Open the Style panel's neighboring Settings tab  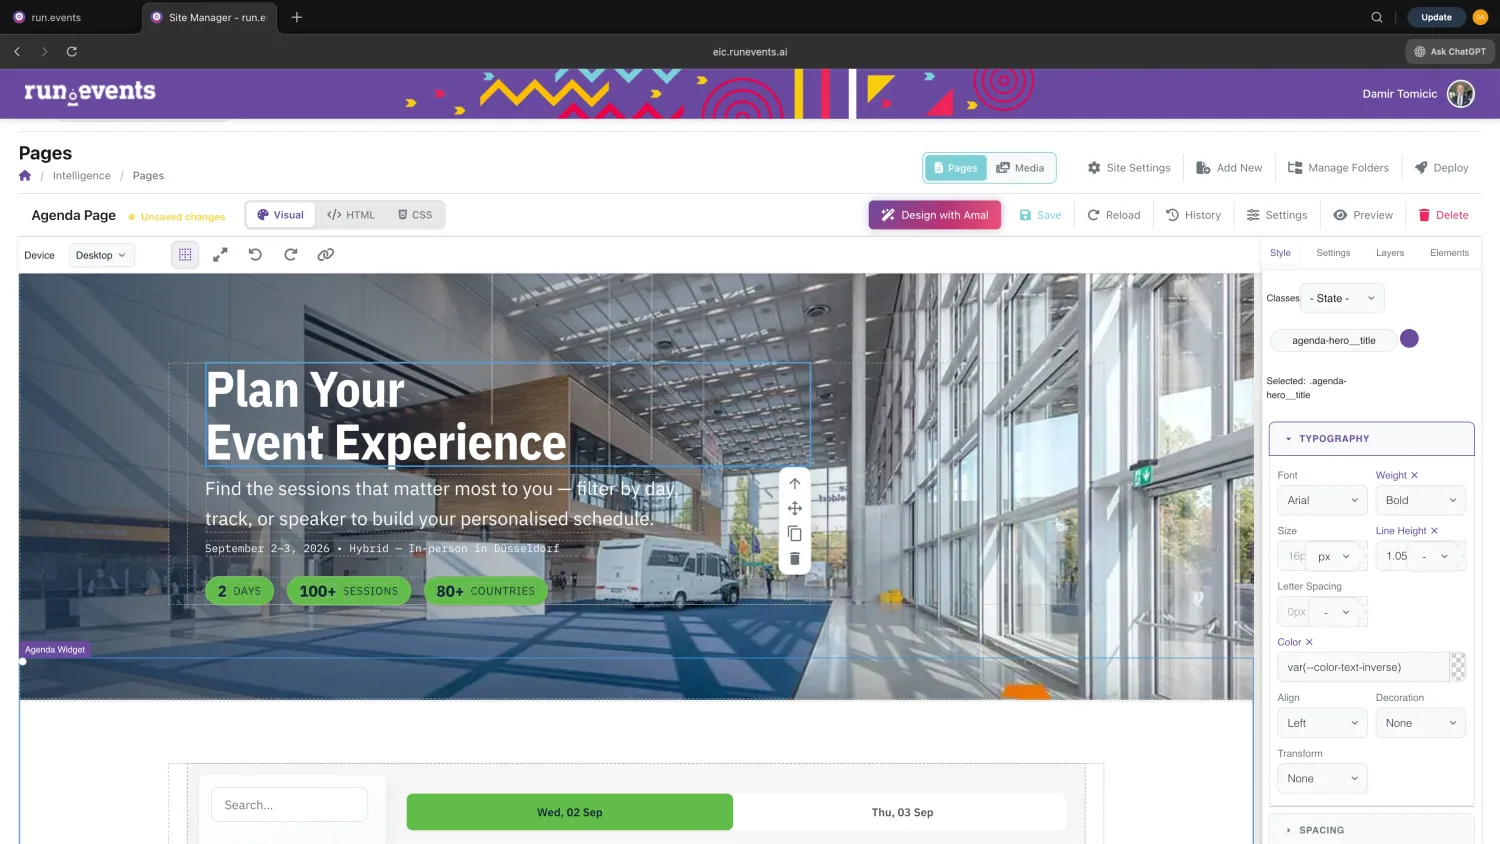tap(1333, 253)
